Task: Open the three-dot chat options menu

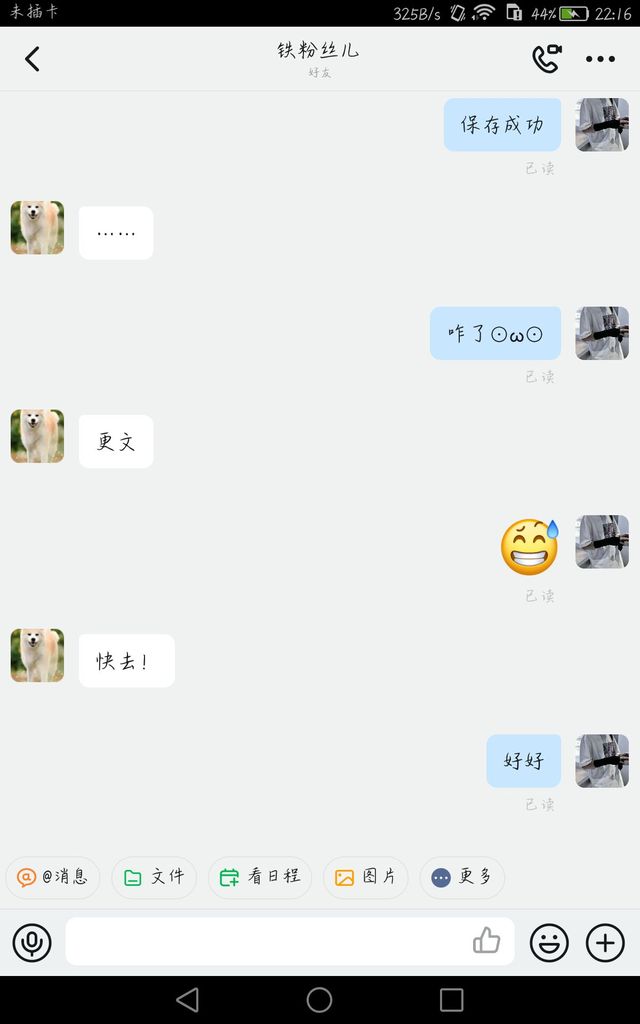Action: point(600,59)
